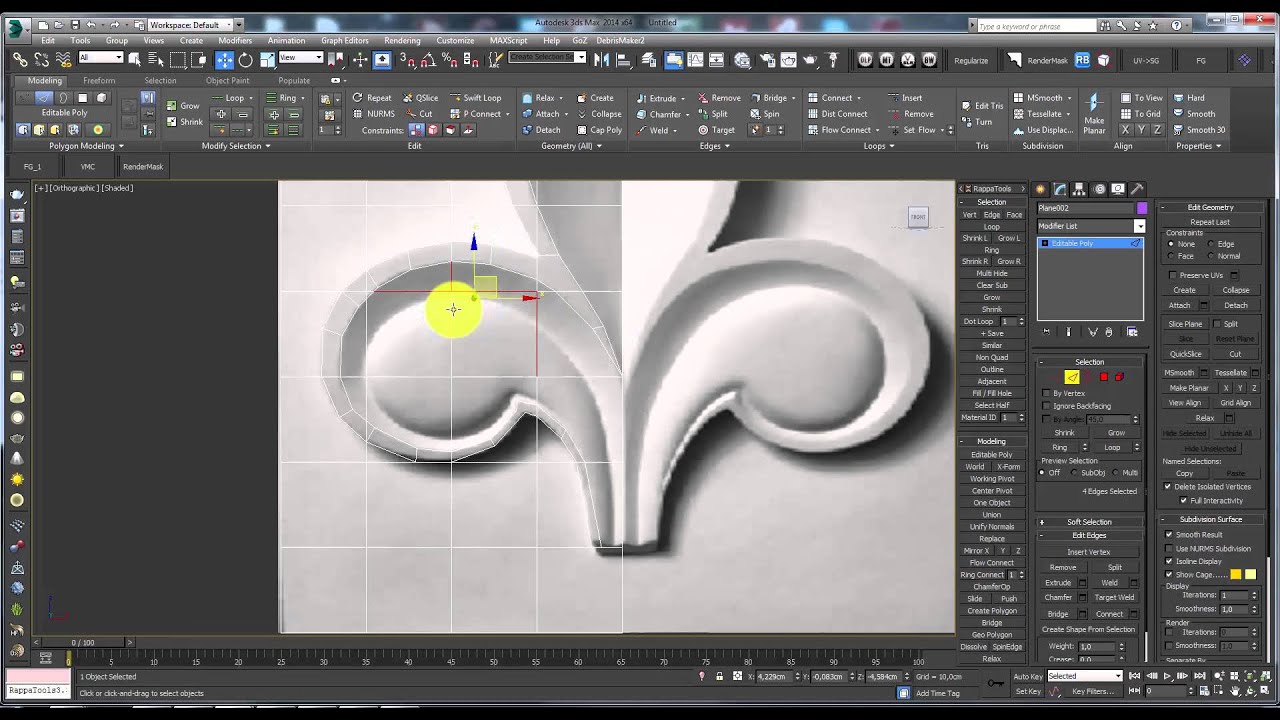Click the first Show Cage color swatch
Image resolution: width=1280 pixels, height=720 pixels.
point(1236,574)
